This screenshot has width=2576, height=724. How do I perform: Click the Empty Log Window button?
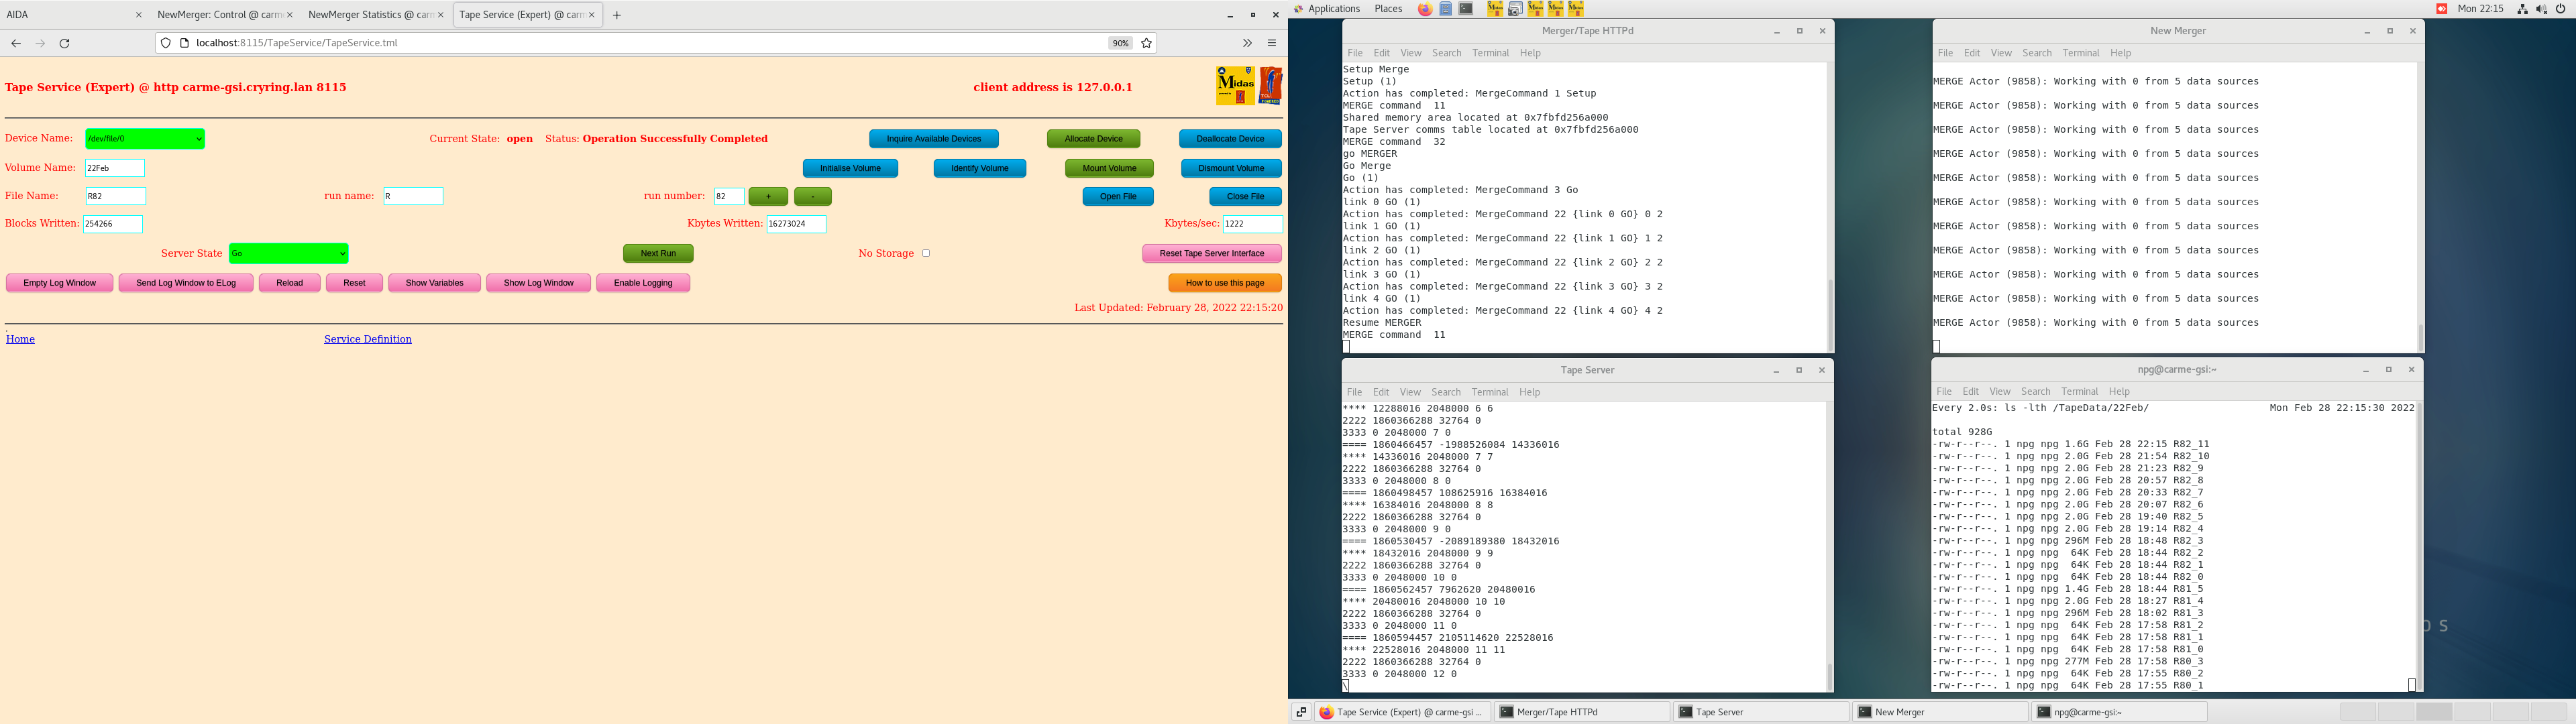coord(60,283)
